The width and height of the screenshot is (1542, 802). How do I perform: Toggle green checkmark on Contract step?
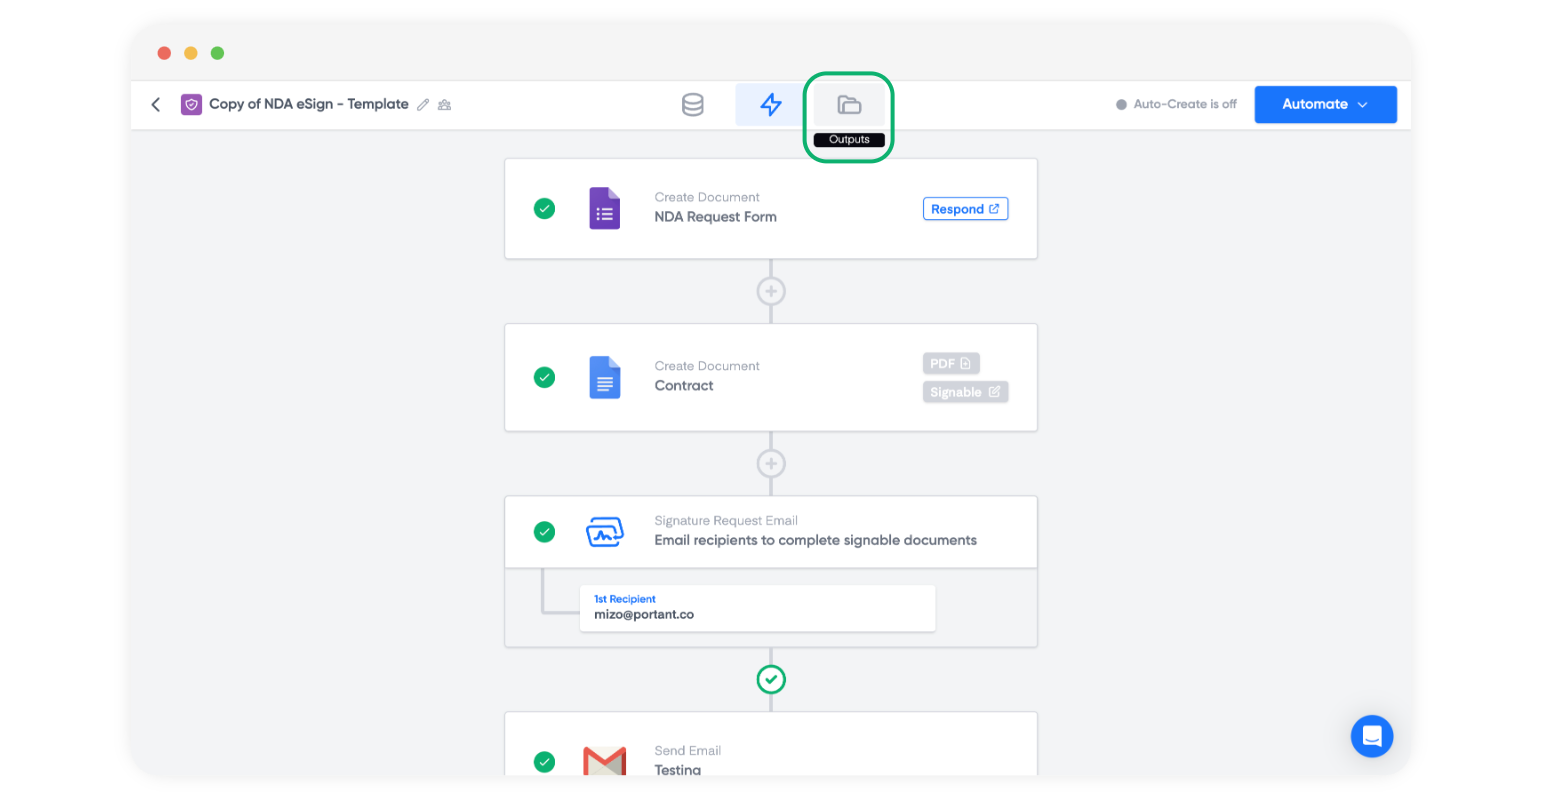pyautogui.click(x=545, y=377)
